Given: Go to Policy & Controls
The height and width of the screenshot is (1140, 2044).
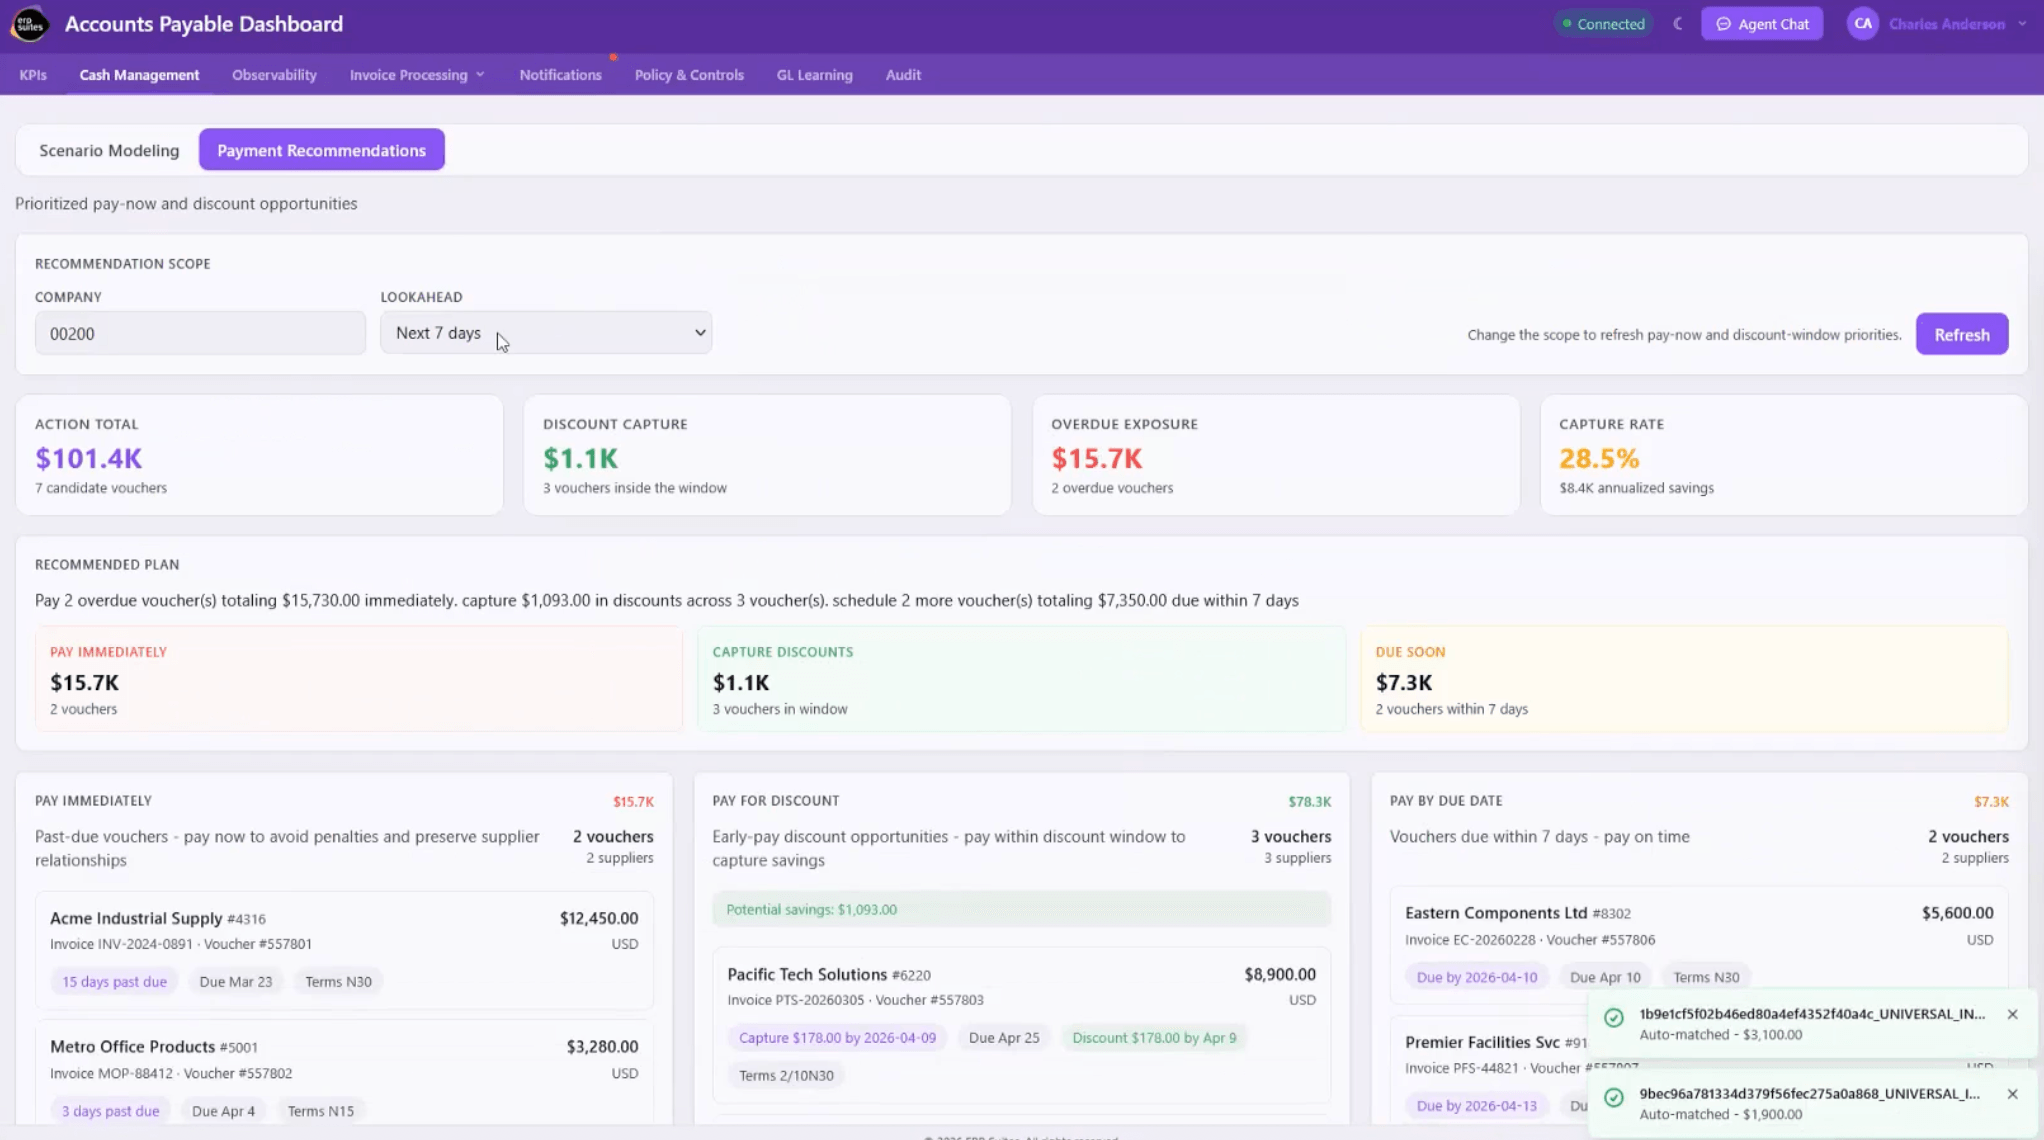Looking at the screenshot, I should point(689,75).
